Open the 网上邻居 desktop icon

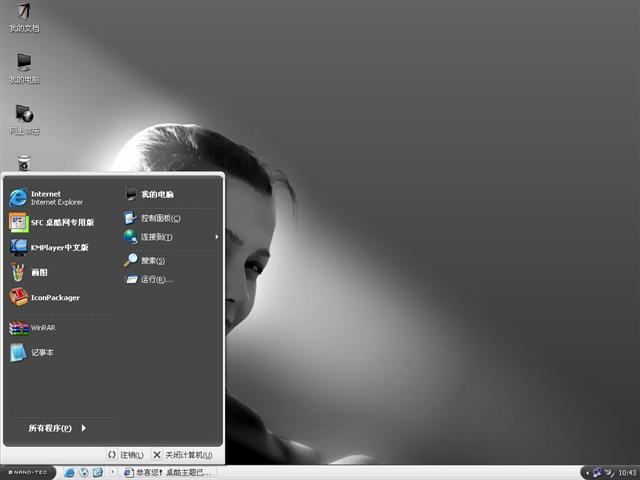tap(24, 119)
